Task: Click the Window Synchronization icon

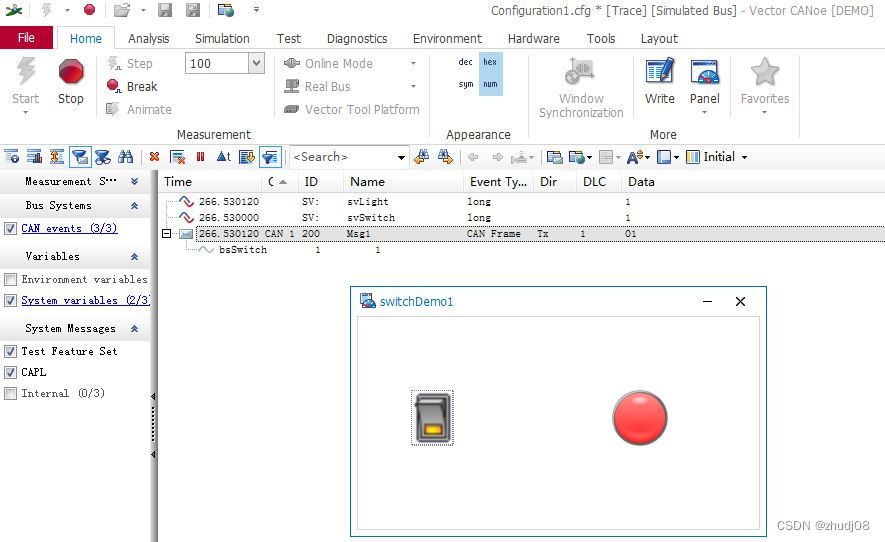Action: (581, 72)
